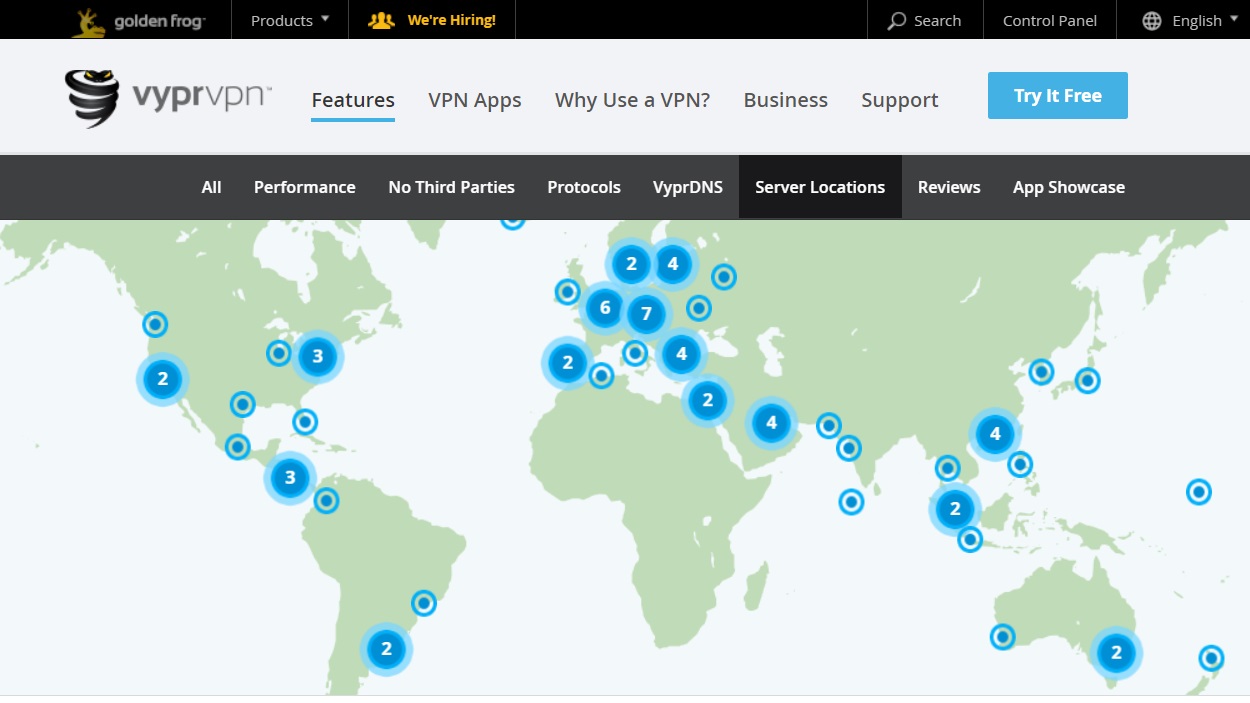Open the 2-server cluster in southern South America

386,649
